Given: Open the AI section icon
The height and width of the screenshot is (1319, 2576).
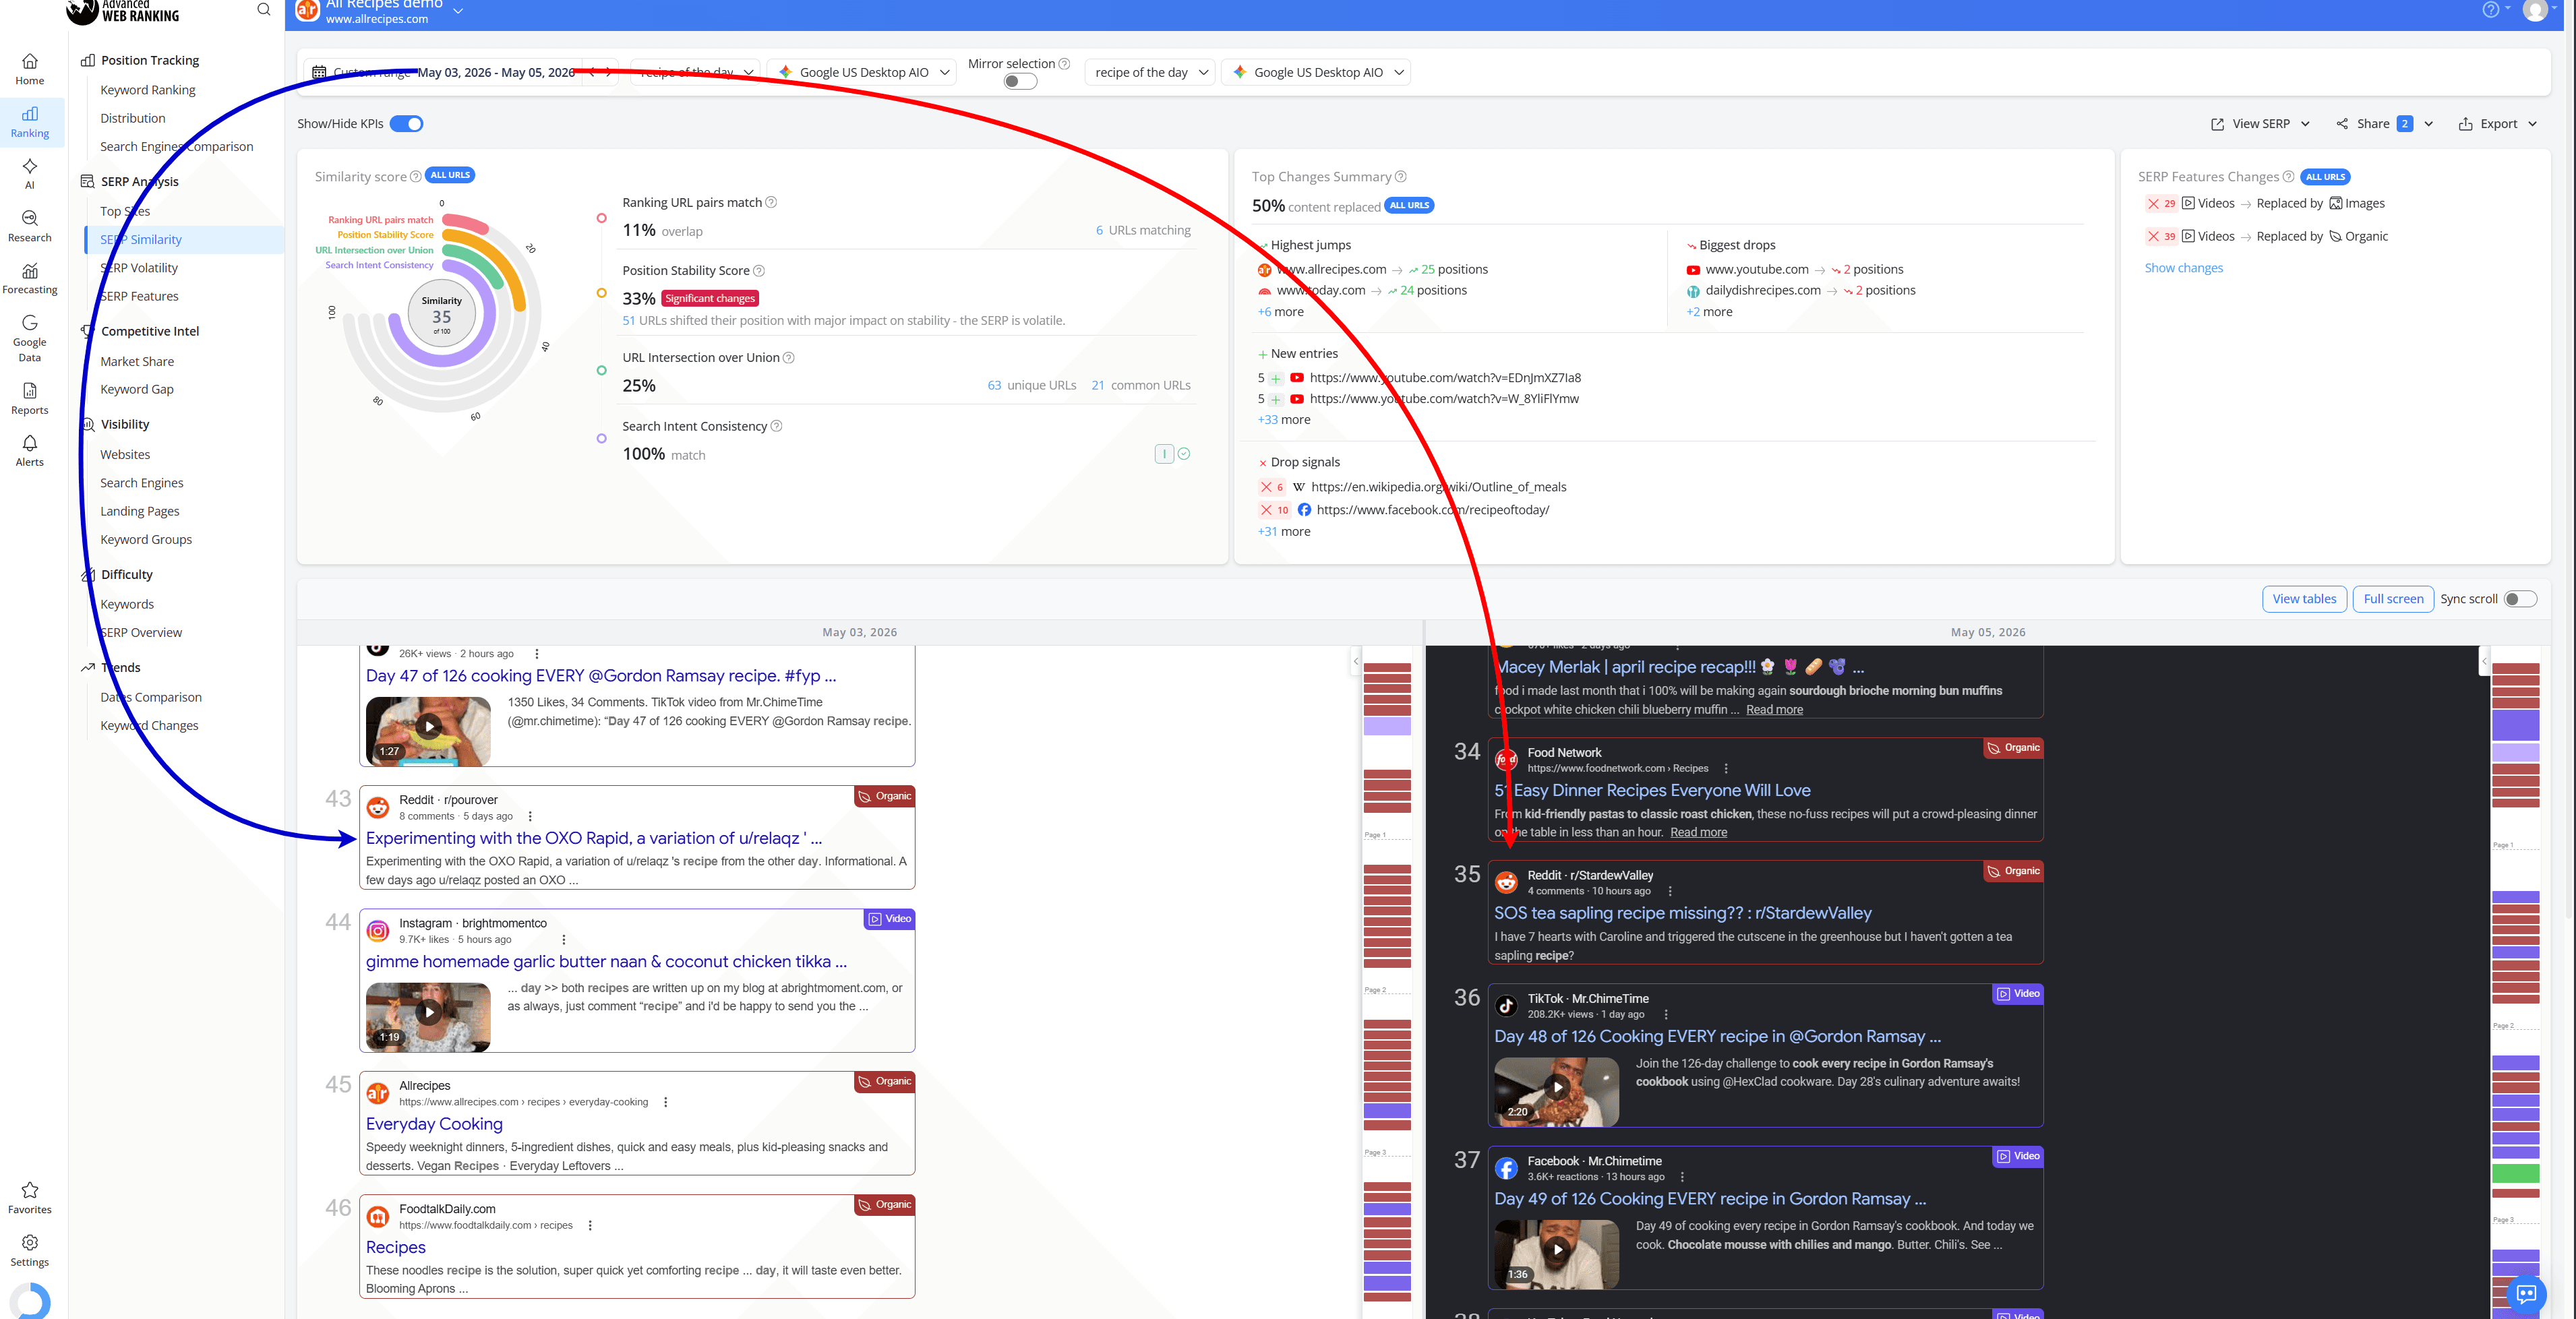Looking at the screenshot, I should (30, 173).
